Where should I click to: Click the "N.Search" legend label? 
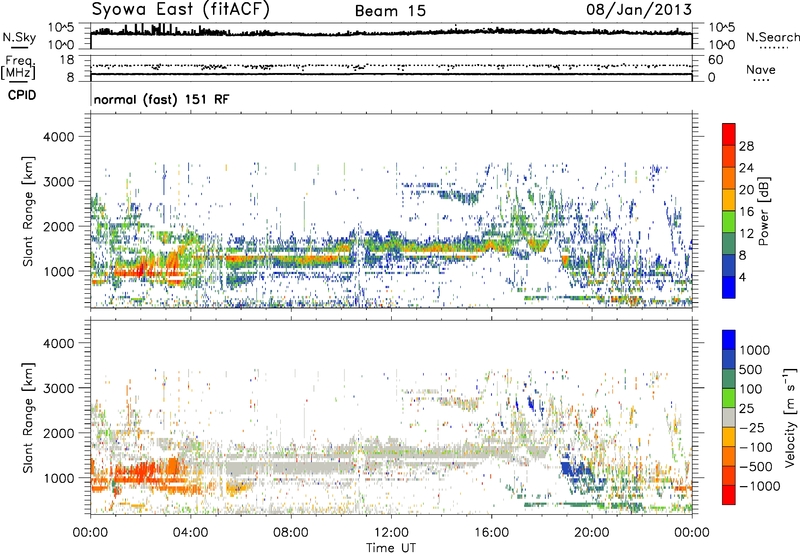772,37
